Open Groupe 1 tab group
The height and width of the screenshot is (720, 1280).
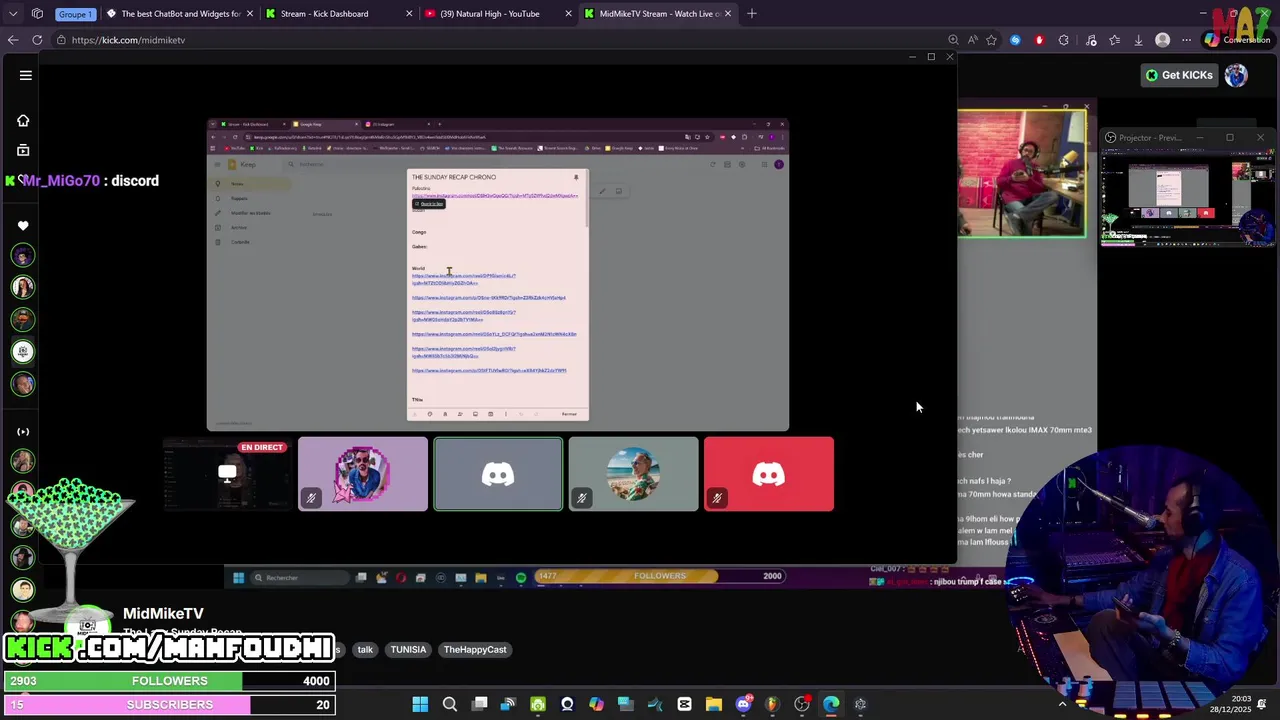[x=75, y=14]
